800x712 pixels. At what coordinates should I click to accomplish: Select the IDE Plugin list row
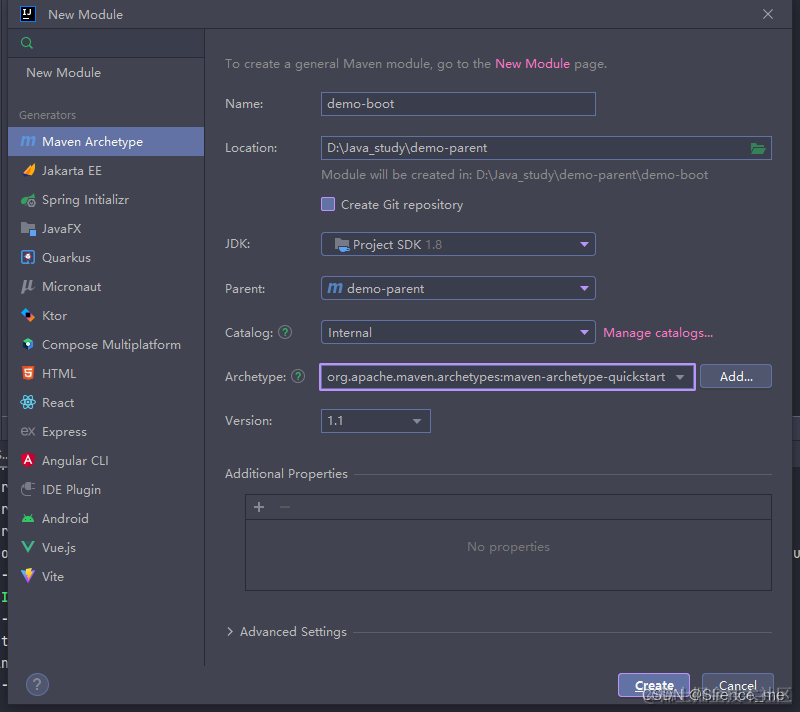[x=106, y=490]
